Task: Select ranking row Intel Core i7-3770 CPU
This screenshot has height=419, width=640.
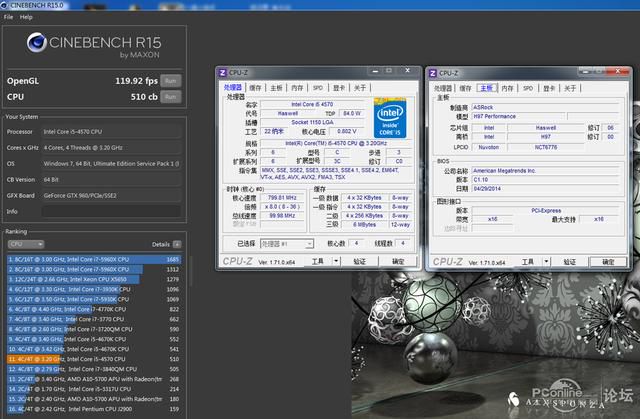Action: coord(94,319)
